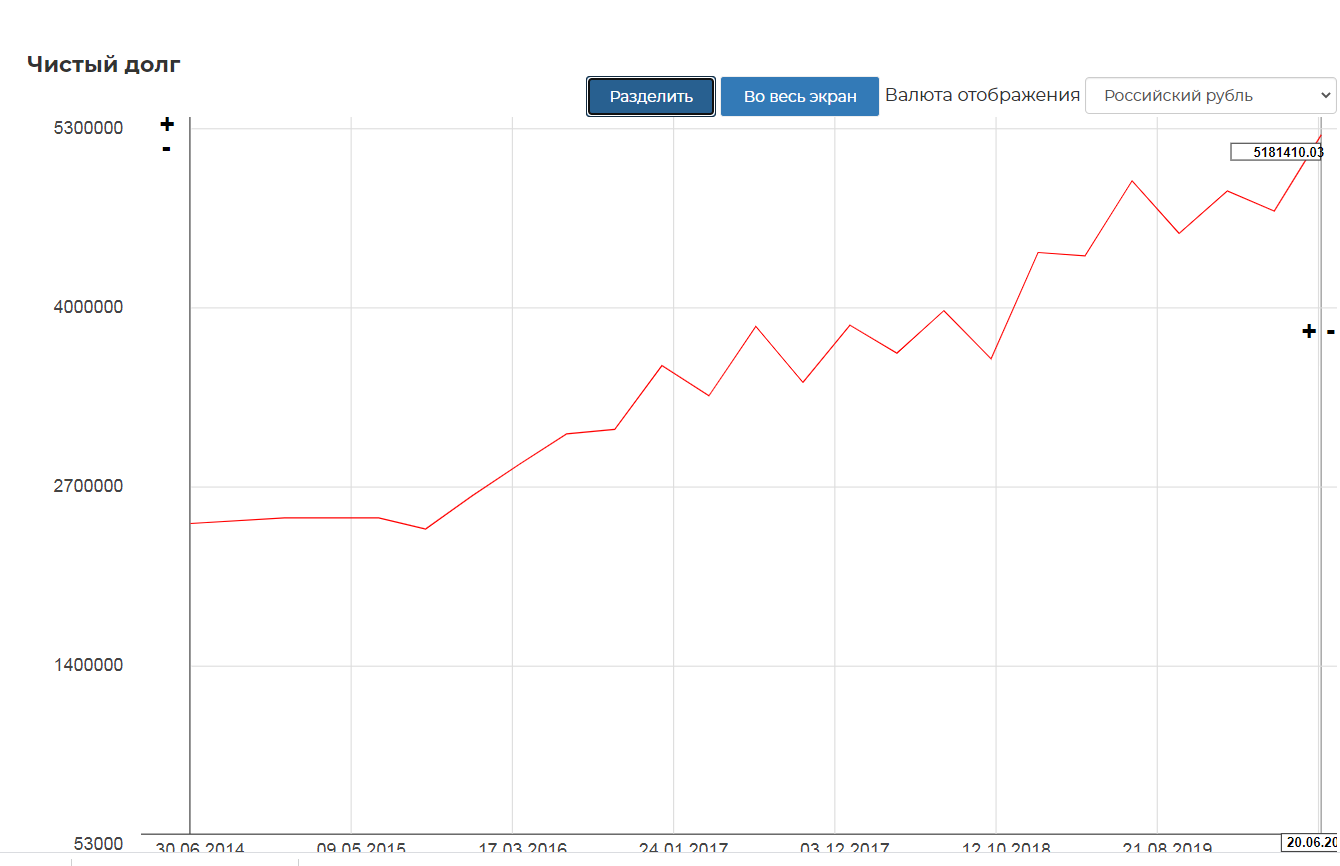Click the 12.10.2018 date on the x-axis
The image size is (1340, 866).
pos(1006,849)
